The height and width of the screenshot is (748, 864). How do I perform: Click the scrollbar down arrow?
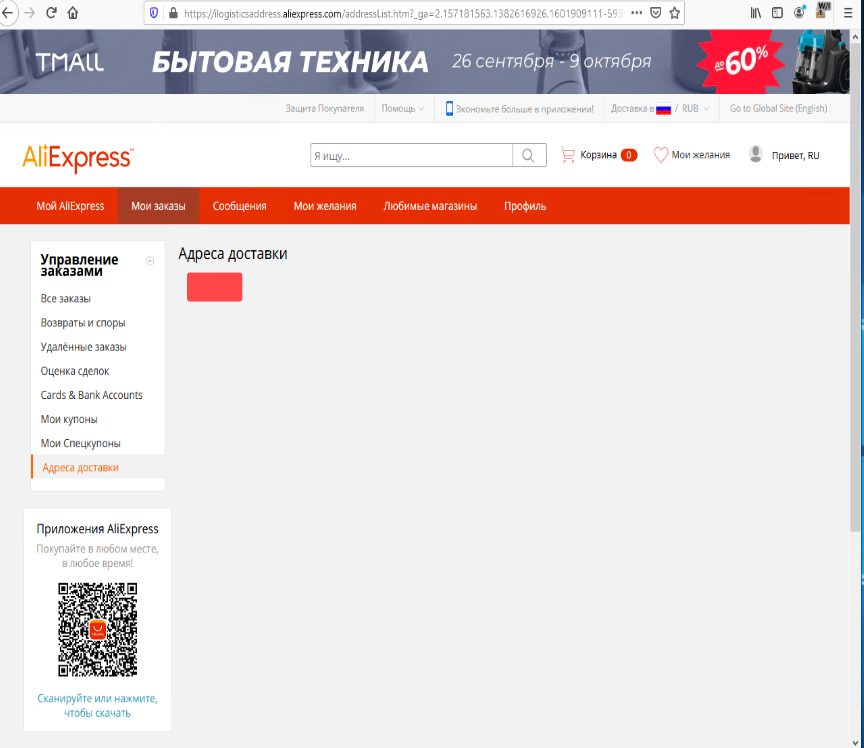point(855,742)
